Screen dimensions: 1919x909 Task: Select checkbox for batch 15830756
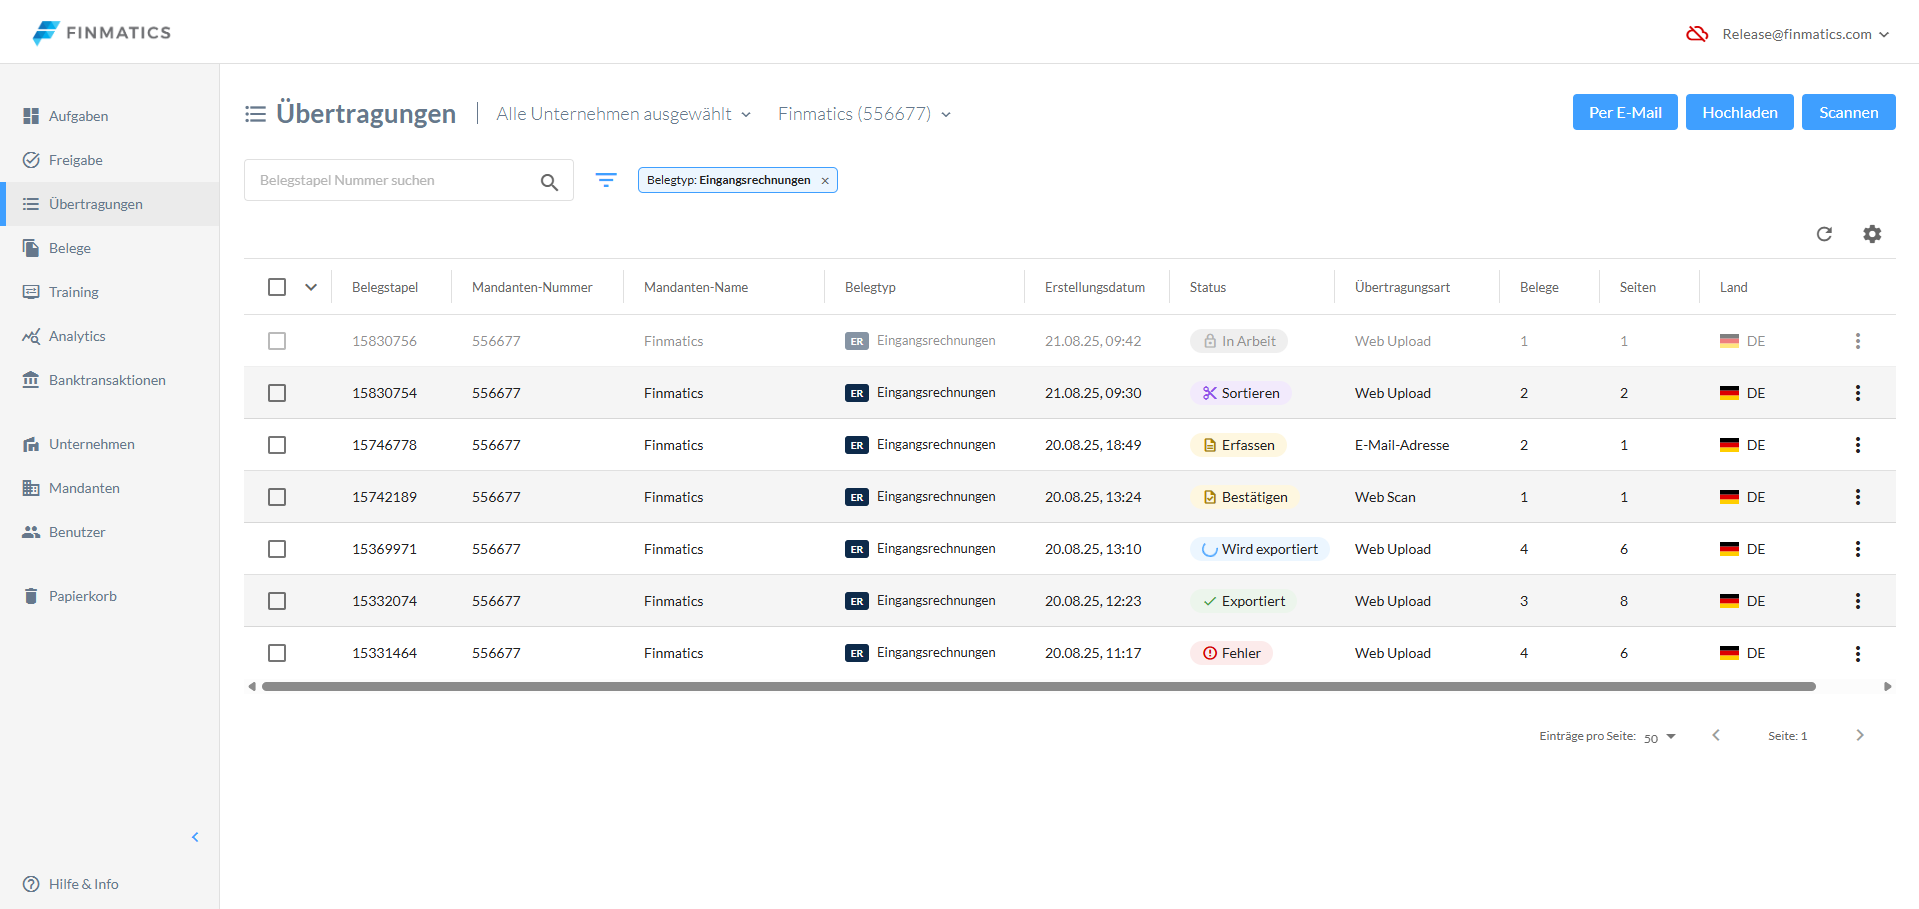pos(277,341)
